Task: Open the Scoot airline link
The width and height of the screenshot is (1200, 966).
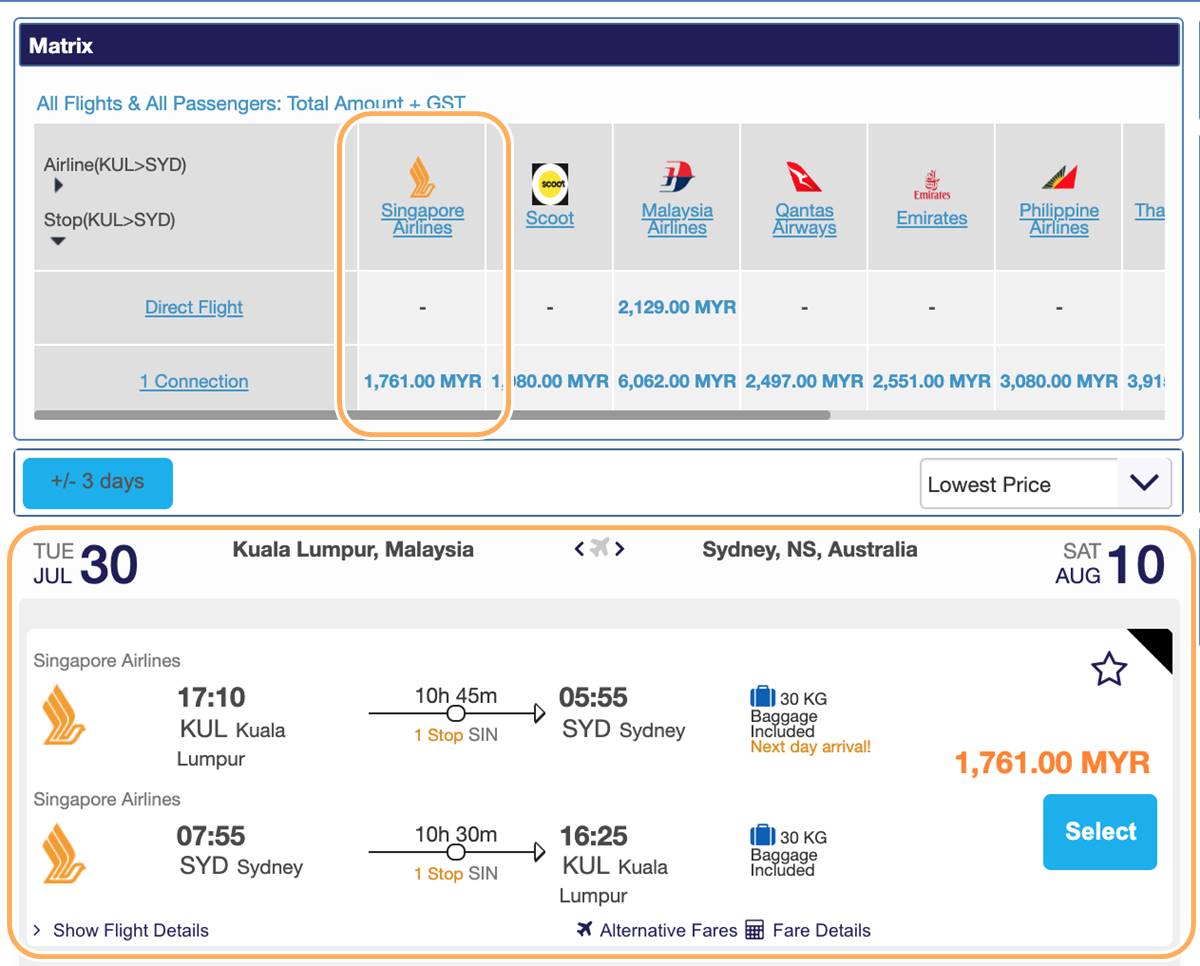Action: pos(550,218)
